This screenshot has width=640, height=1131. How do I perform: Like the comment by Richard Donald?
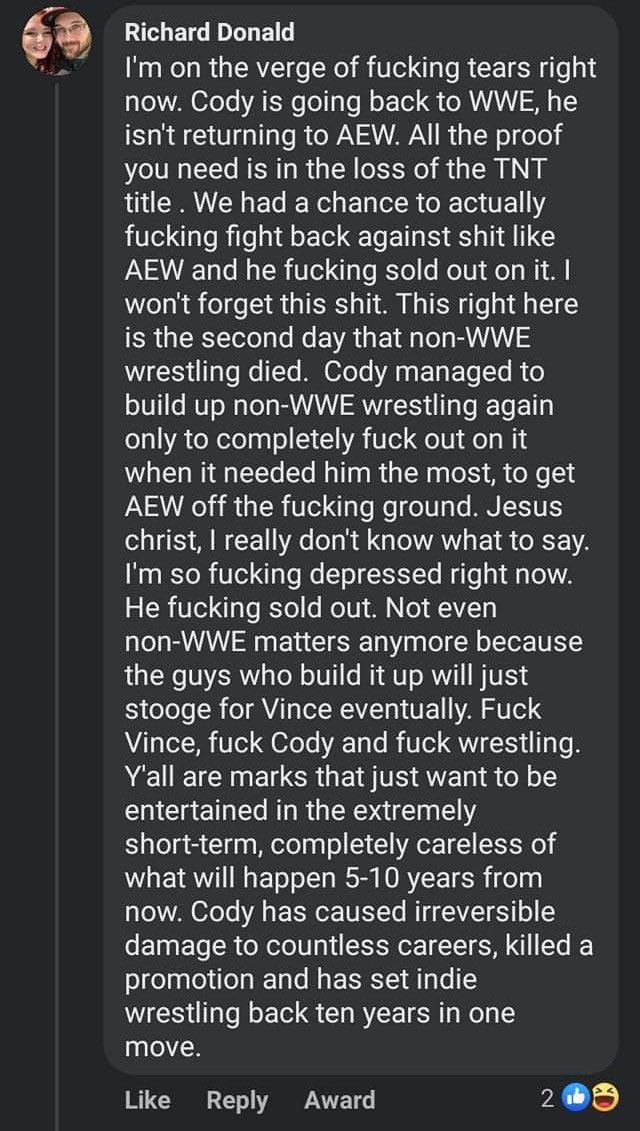click(x=147, y=1100)
